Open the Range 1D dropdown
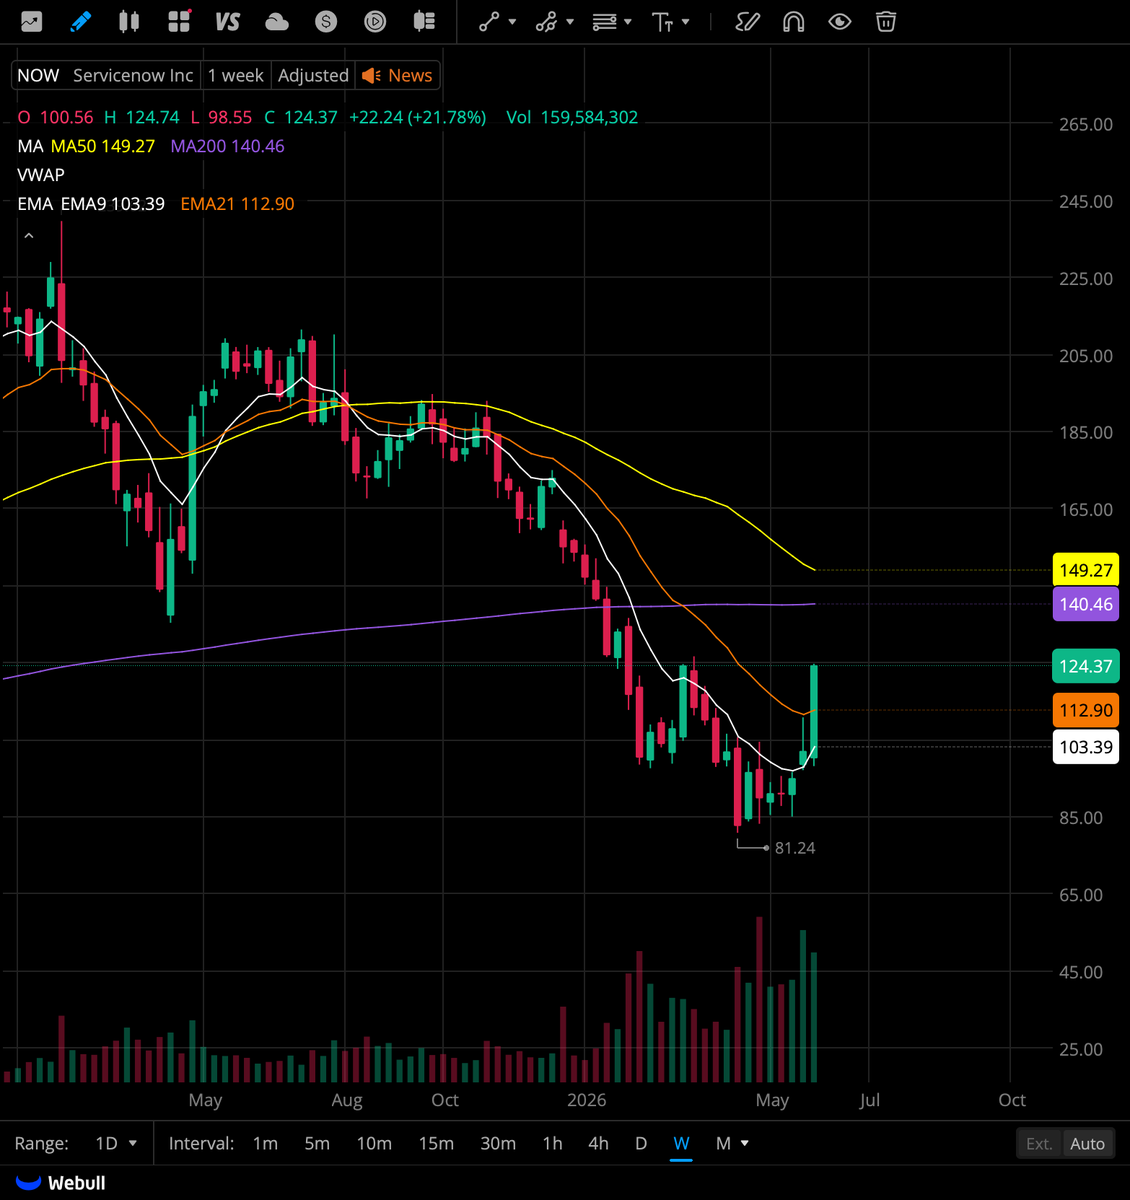1130x1200 pixels. (x=116, y=1143)
